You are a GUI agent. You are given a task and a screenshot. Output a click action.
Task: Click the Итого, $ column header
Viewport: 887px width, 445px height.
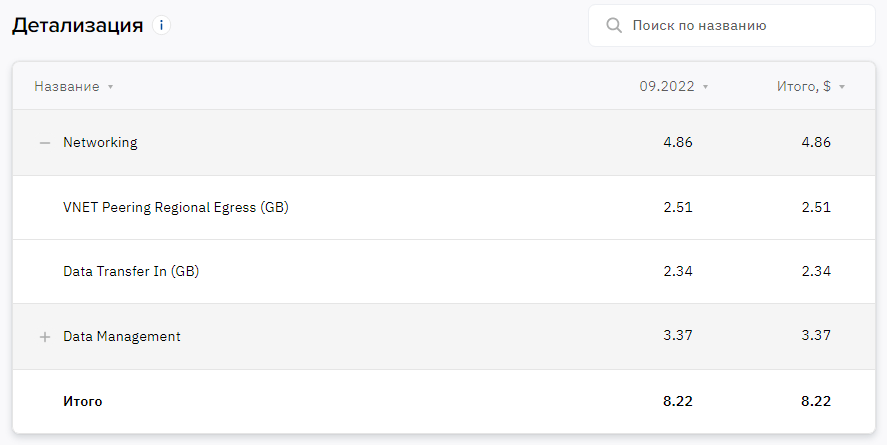click(804, 87)
